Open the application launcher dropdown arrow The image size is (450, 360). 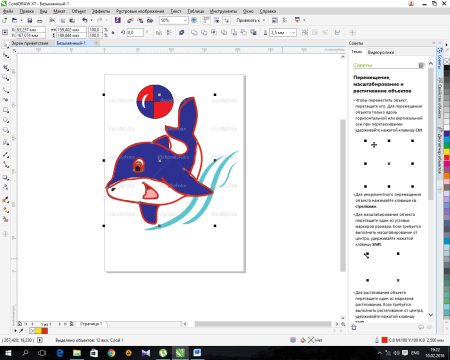(304, 20)
